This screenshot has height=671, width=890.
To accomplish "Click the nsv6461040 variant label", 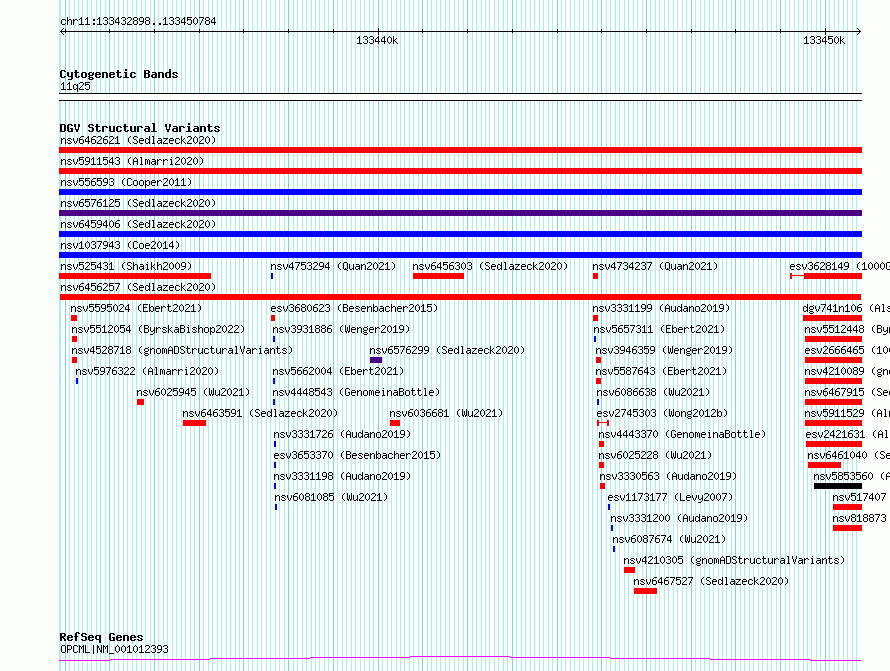I will tap(849, 455).
